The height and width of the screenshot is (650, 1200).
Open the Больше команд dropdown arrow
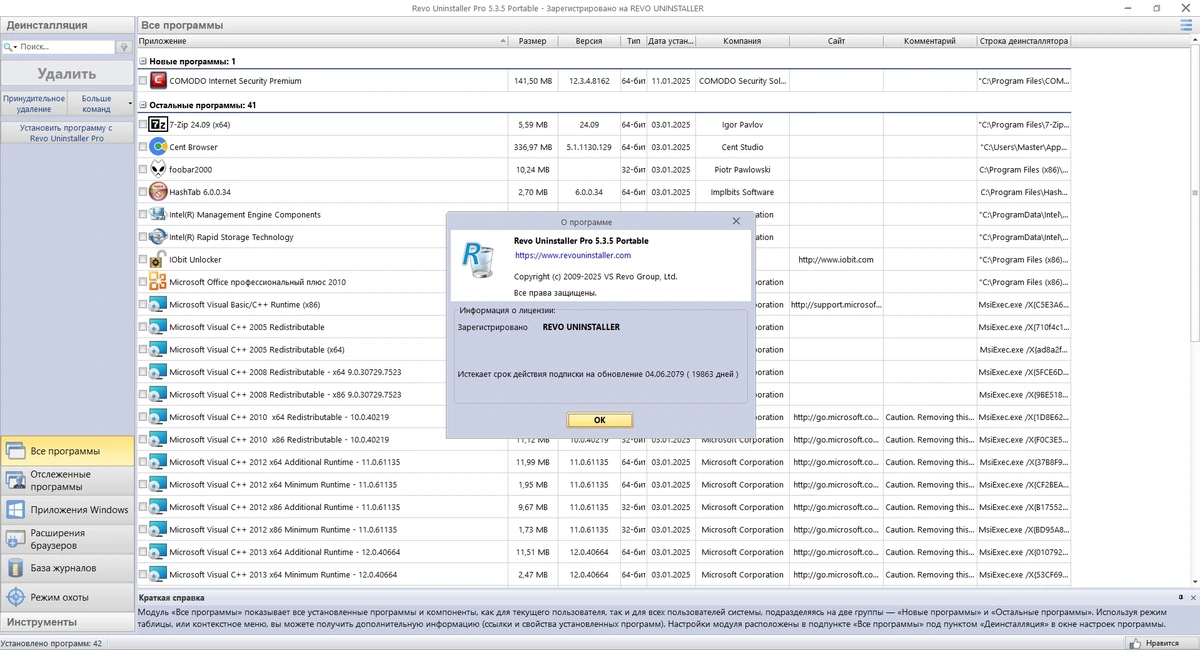tap(130, 102)
